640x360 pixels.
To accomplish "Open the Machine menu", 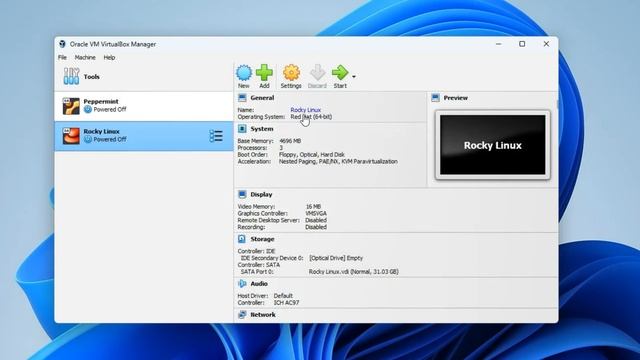I will [85, 58].
